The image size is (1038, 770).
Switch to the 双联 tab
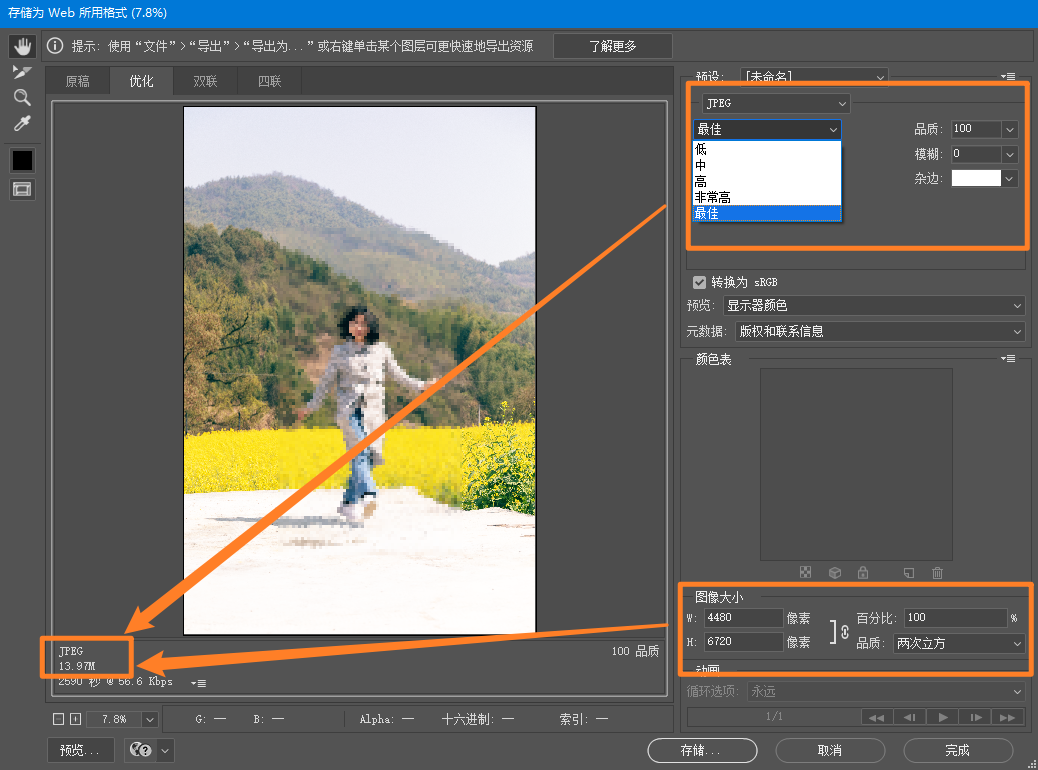click(205, 81)
